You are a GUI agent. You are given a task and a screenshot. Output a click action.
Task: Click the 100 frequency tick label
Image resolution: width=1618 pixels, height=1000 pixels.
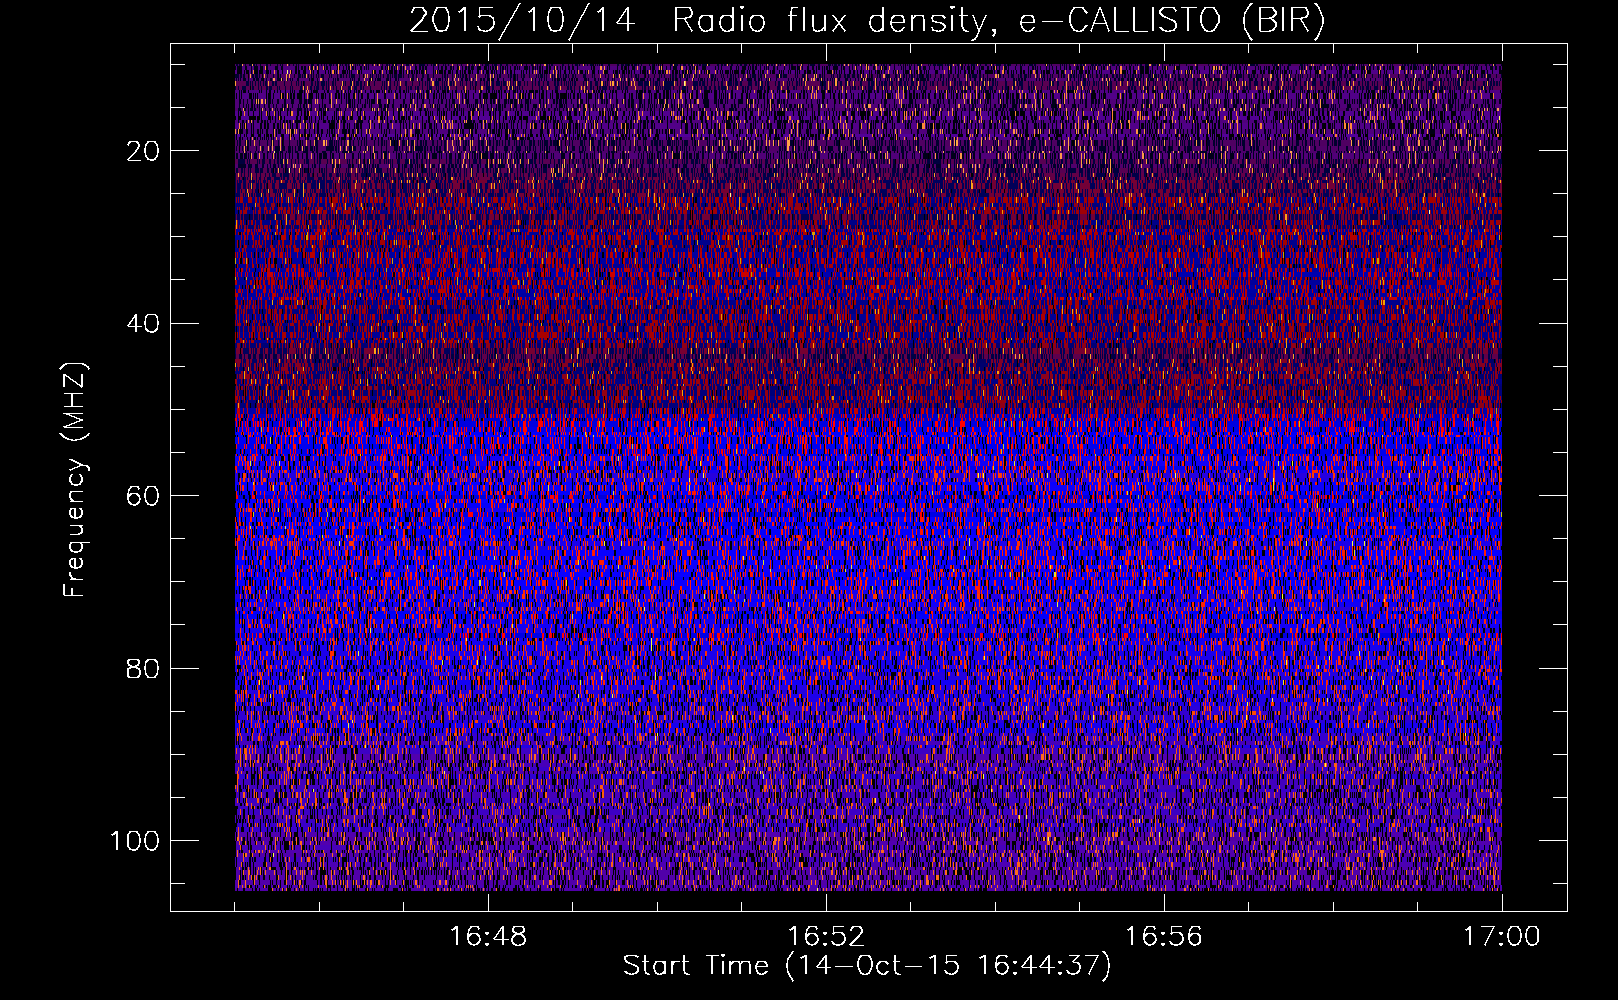(135, 841)
